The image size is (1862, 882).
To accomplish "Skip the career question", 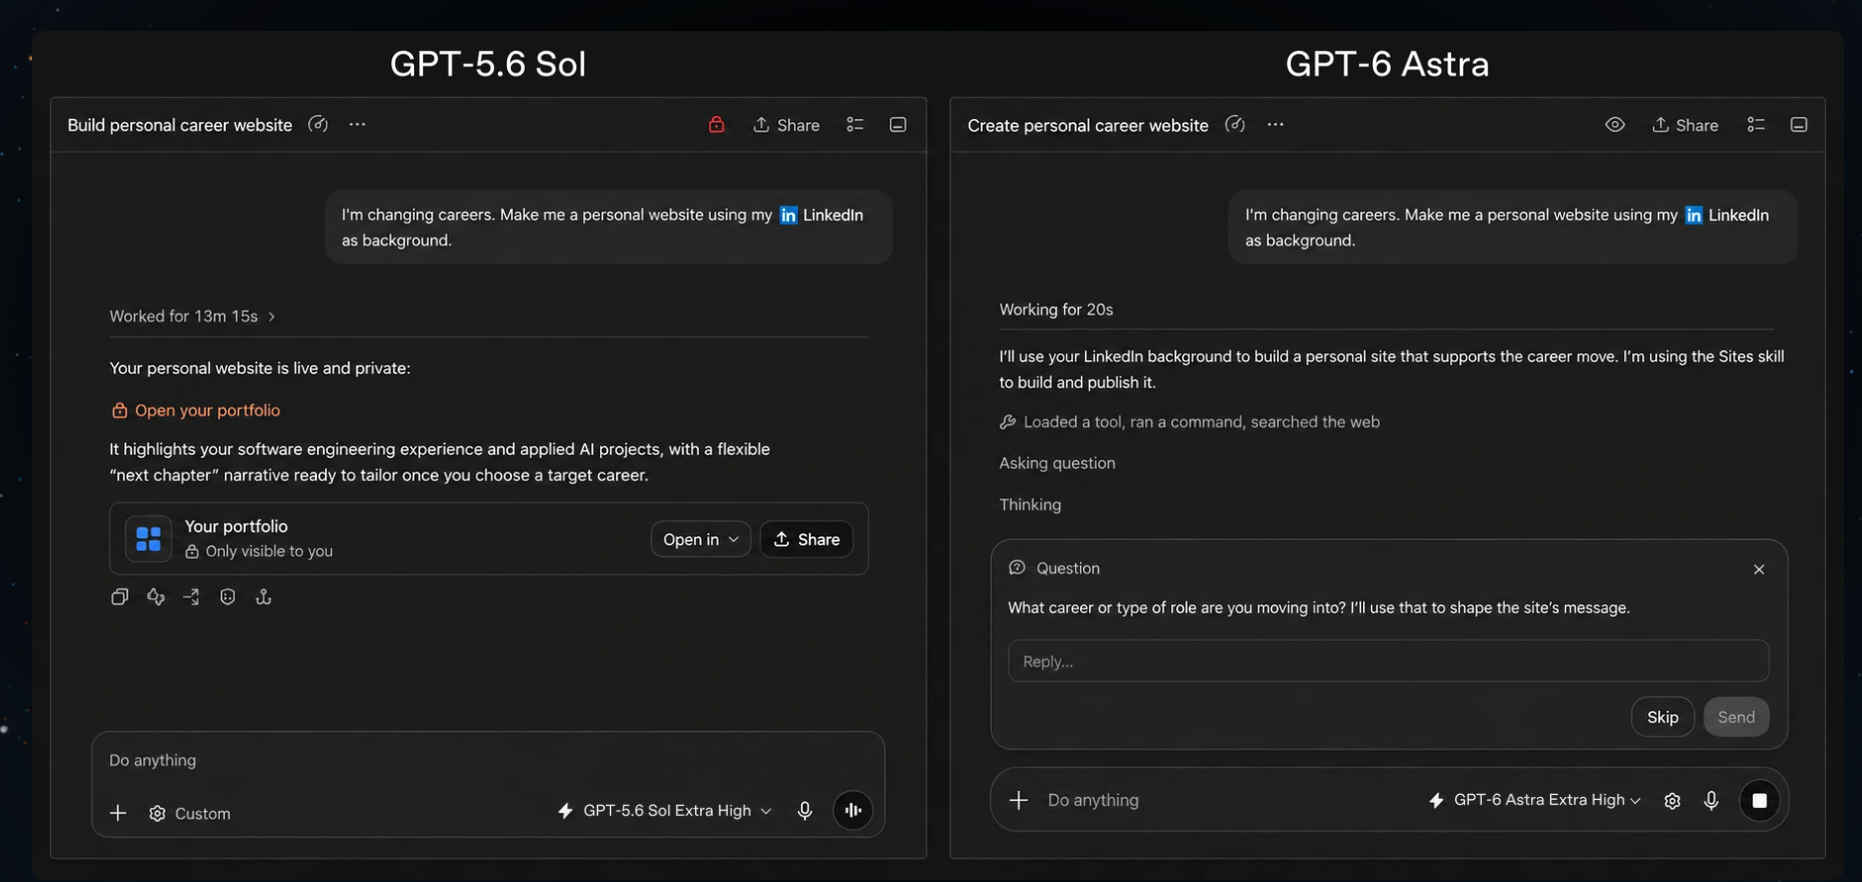I will pyautogui.click(x=1663, y=717).
